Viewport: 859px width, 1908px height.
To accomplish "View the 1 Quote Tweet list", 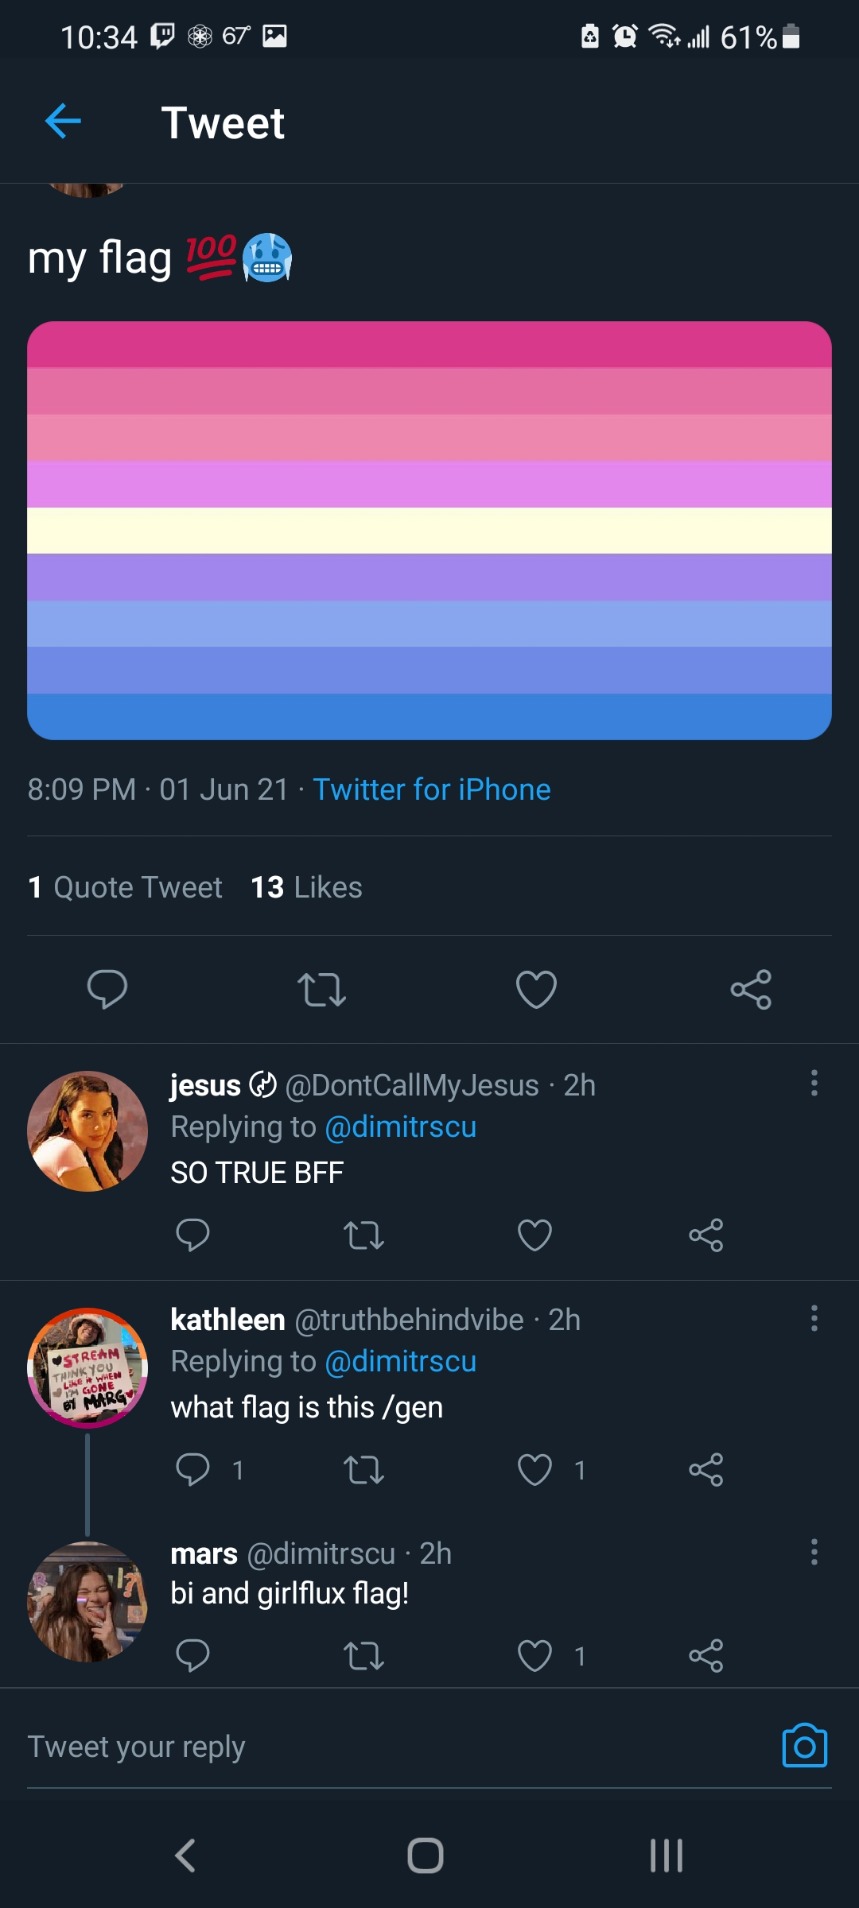I will click(126, 887).
